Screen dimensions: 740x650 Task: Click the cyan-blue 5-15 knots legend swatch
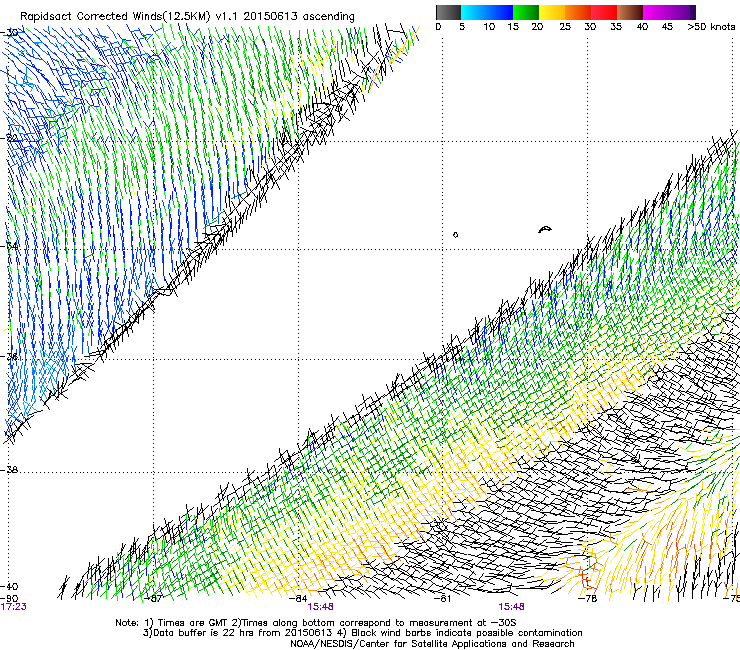point(487,12)
